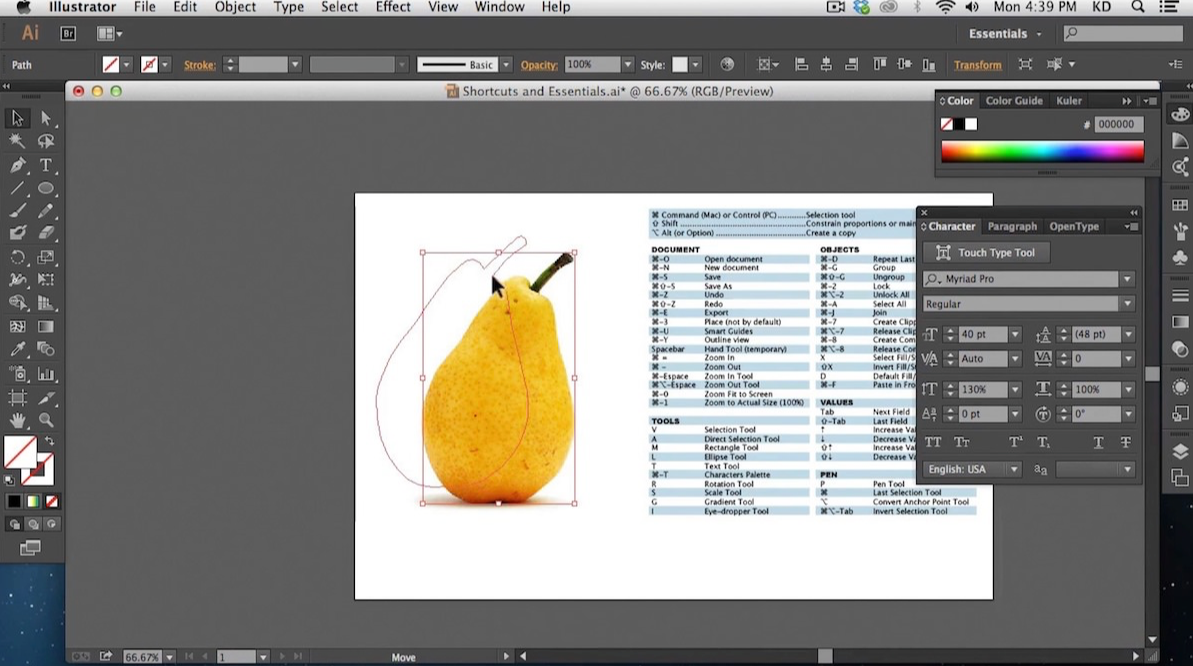The width and height of the screenshot is (1193, 666).
Task: Choose the Pen tool in toolbox
Action: [x=17, y=165]
